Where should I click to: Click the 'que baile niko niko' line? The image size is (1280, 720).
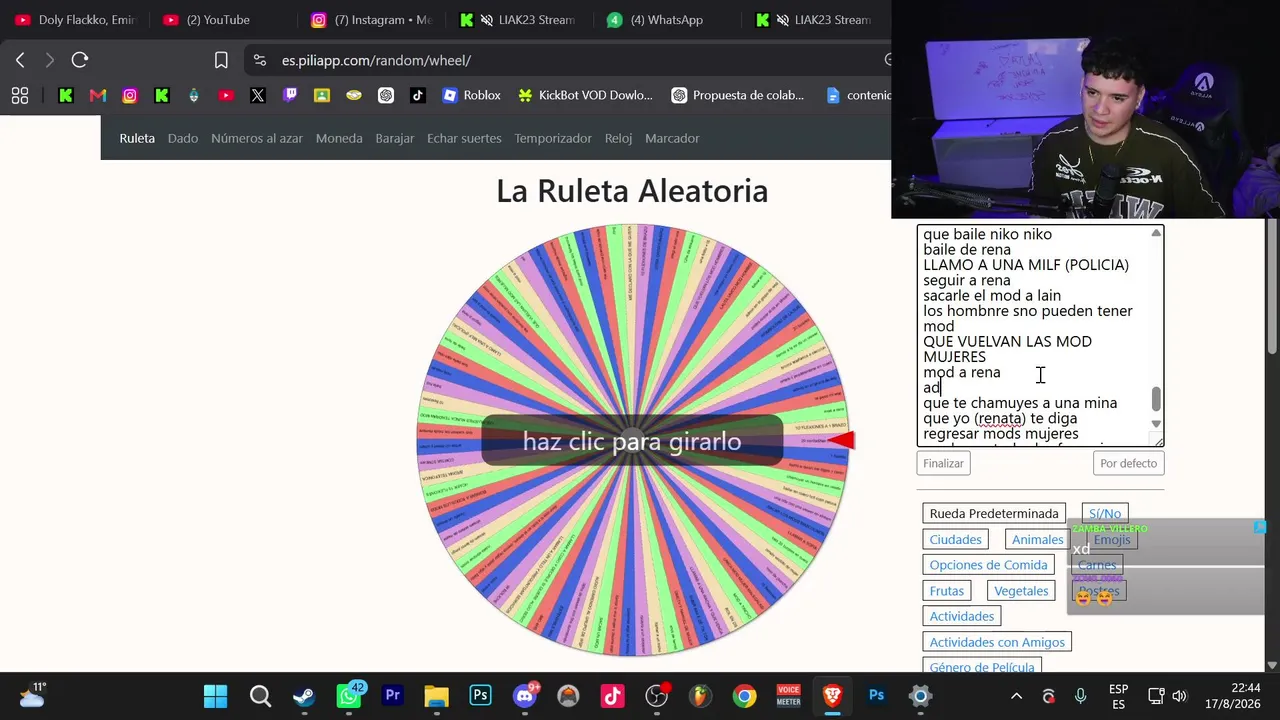tap(987, 234)
